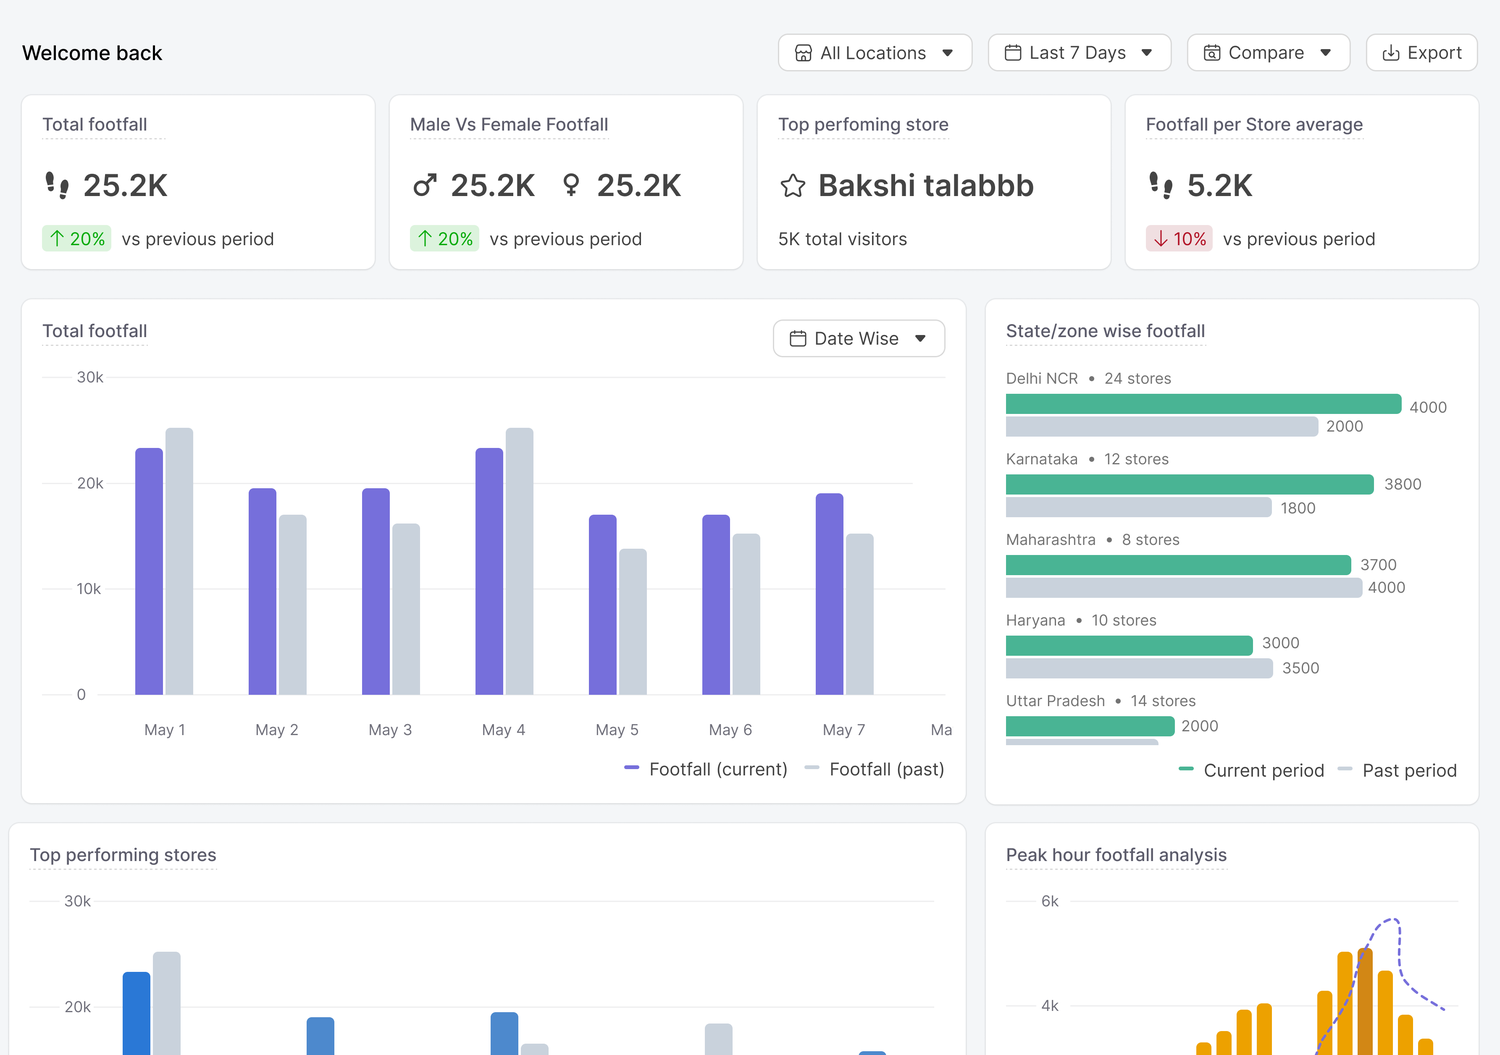Viewport: 1500px width, 1055px height.
Task: Click Delhi NCR green bar showing 4000
Action: 1204,404
